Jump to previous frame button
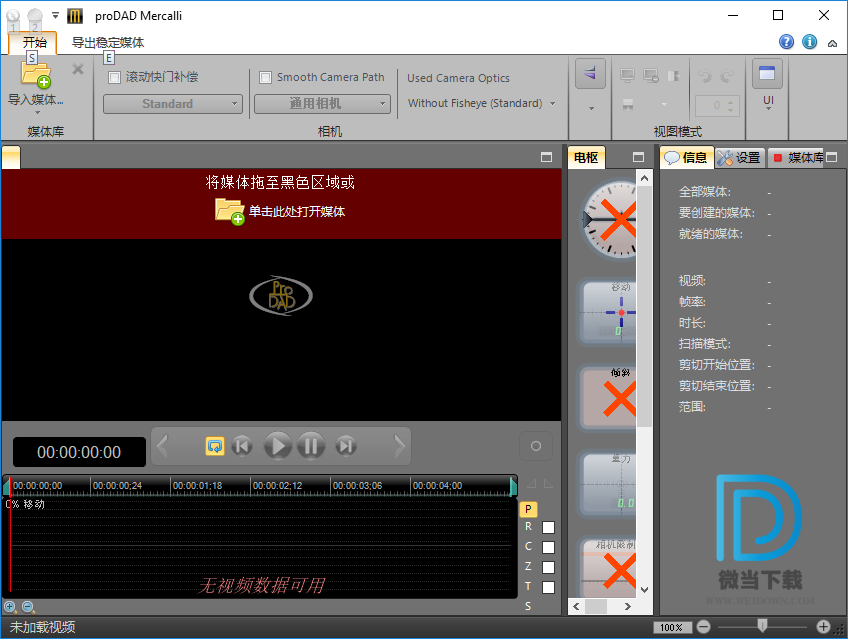The image size is (848, 639). [x=242, y=446]
